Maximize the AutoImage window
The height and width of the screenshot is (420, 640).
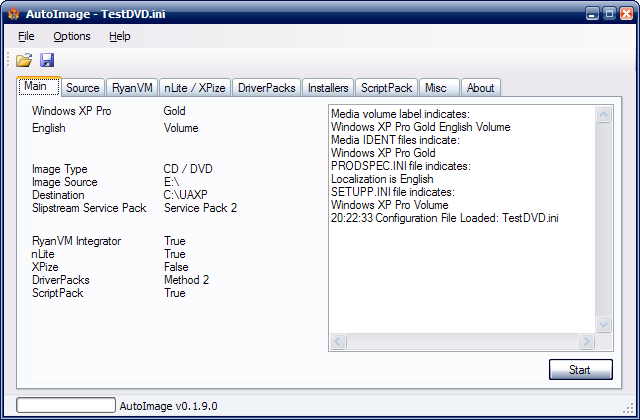609,13
